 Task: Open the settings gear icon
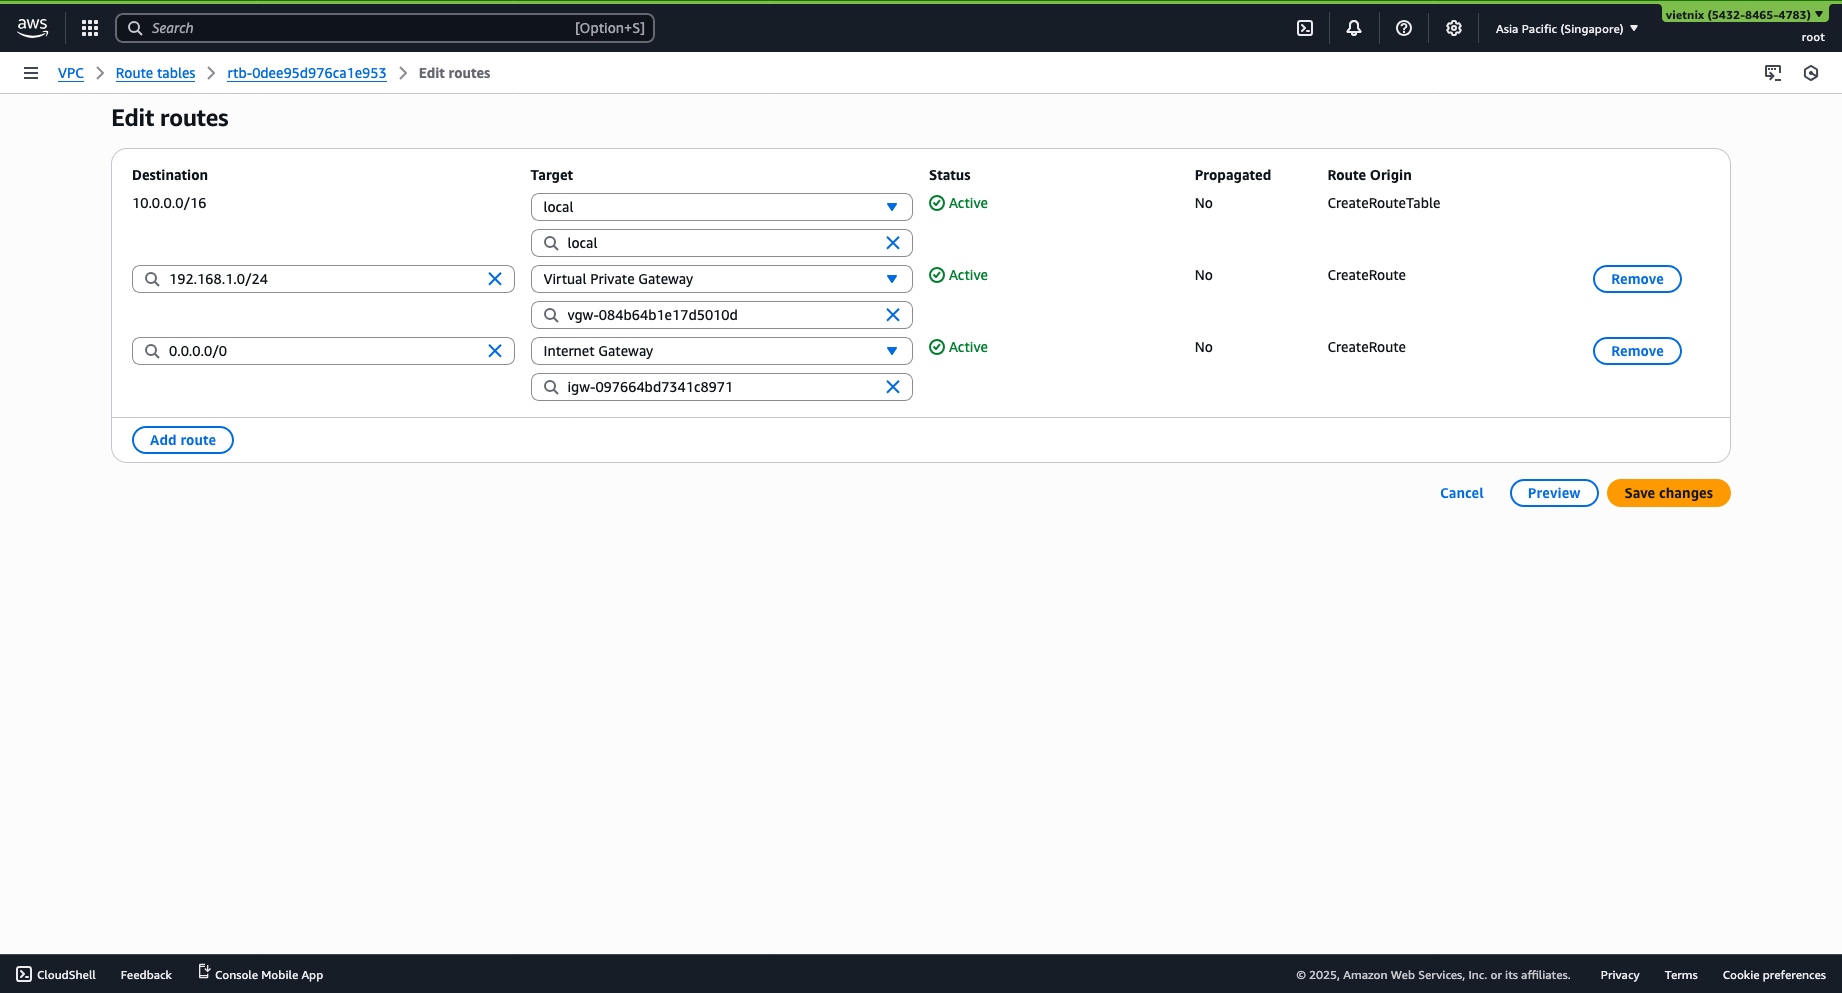1454,28
